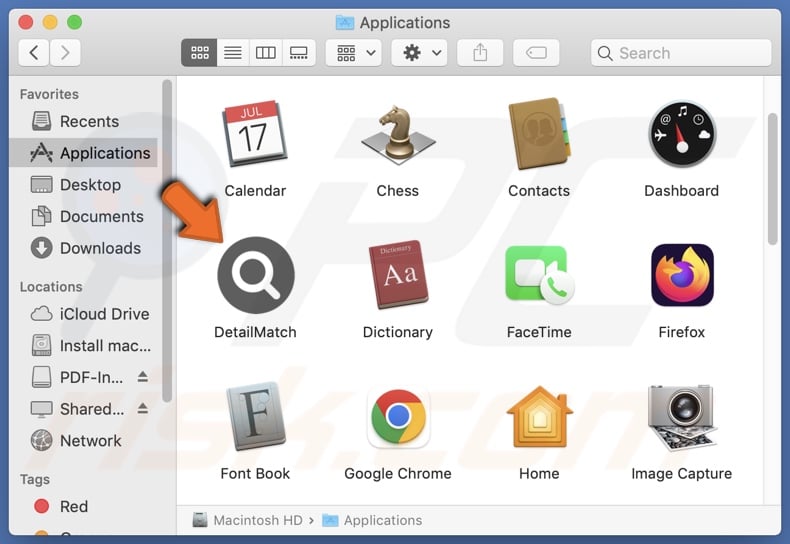
Task: Open iCloud Drive in the sidebar
Action: coord(84,314)
